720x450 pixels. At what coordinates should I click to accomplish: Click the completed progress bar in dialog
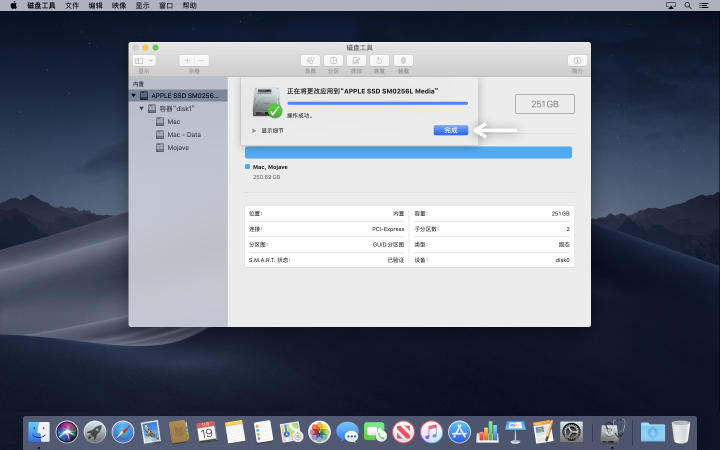pyautogui.click(x=377, y=104)
